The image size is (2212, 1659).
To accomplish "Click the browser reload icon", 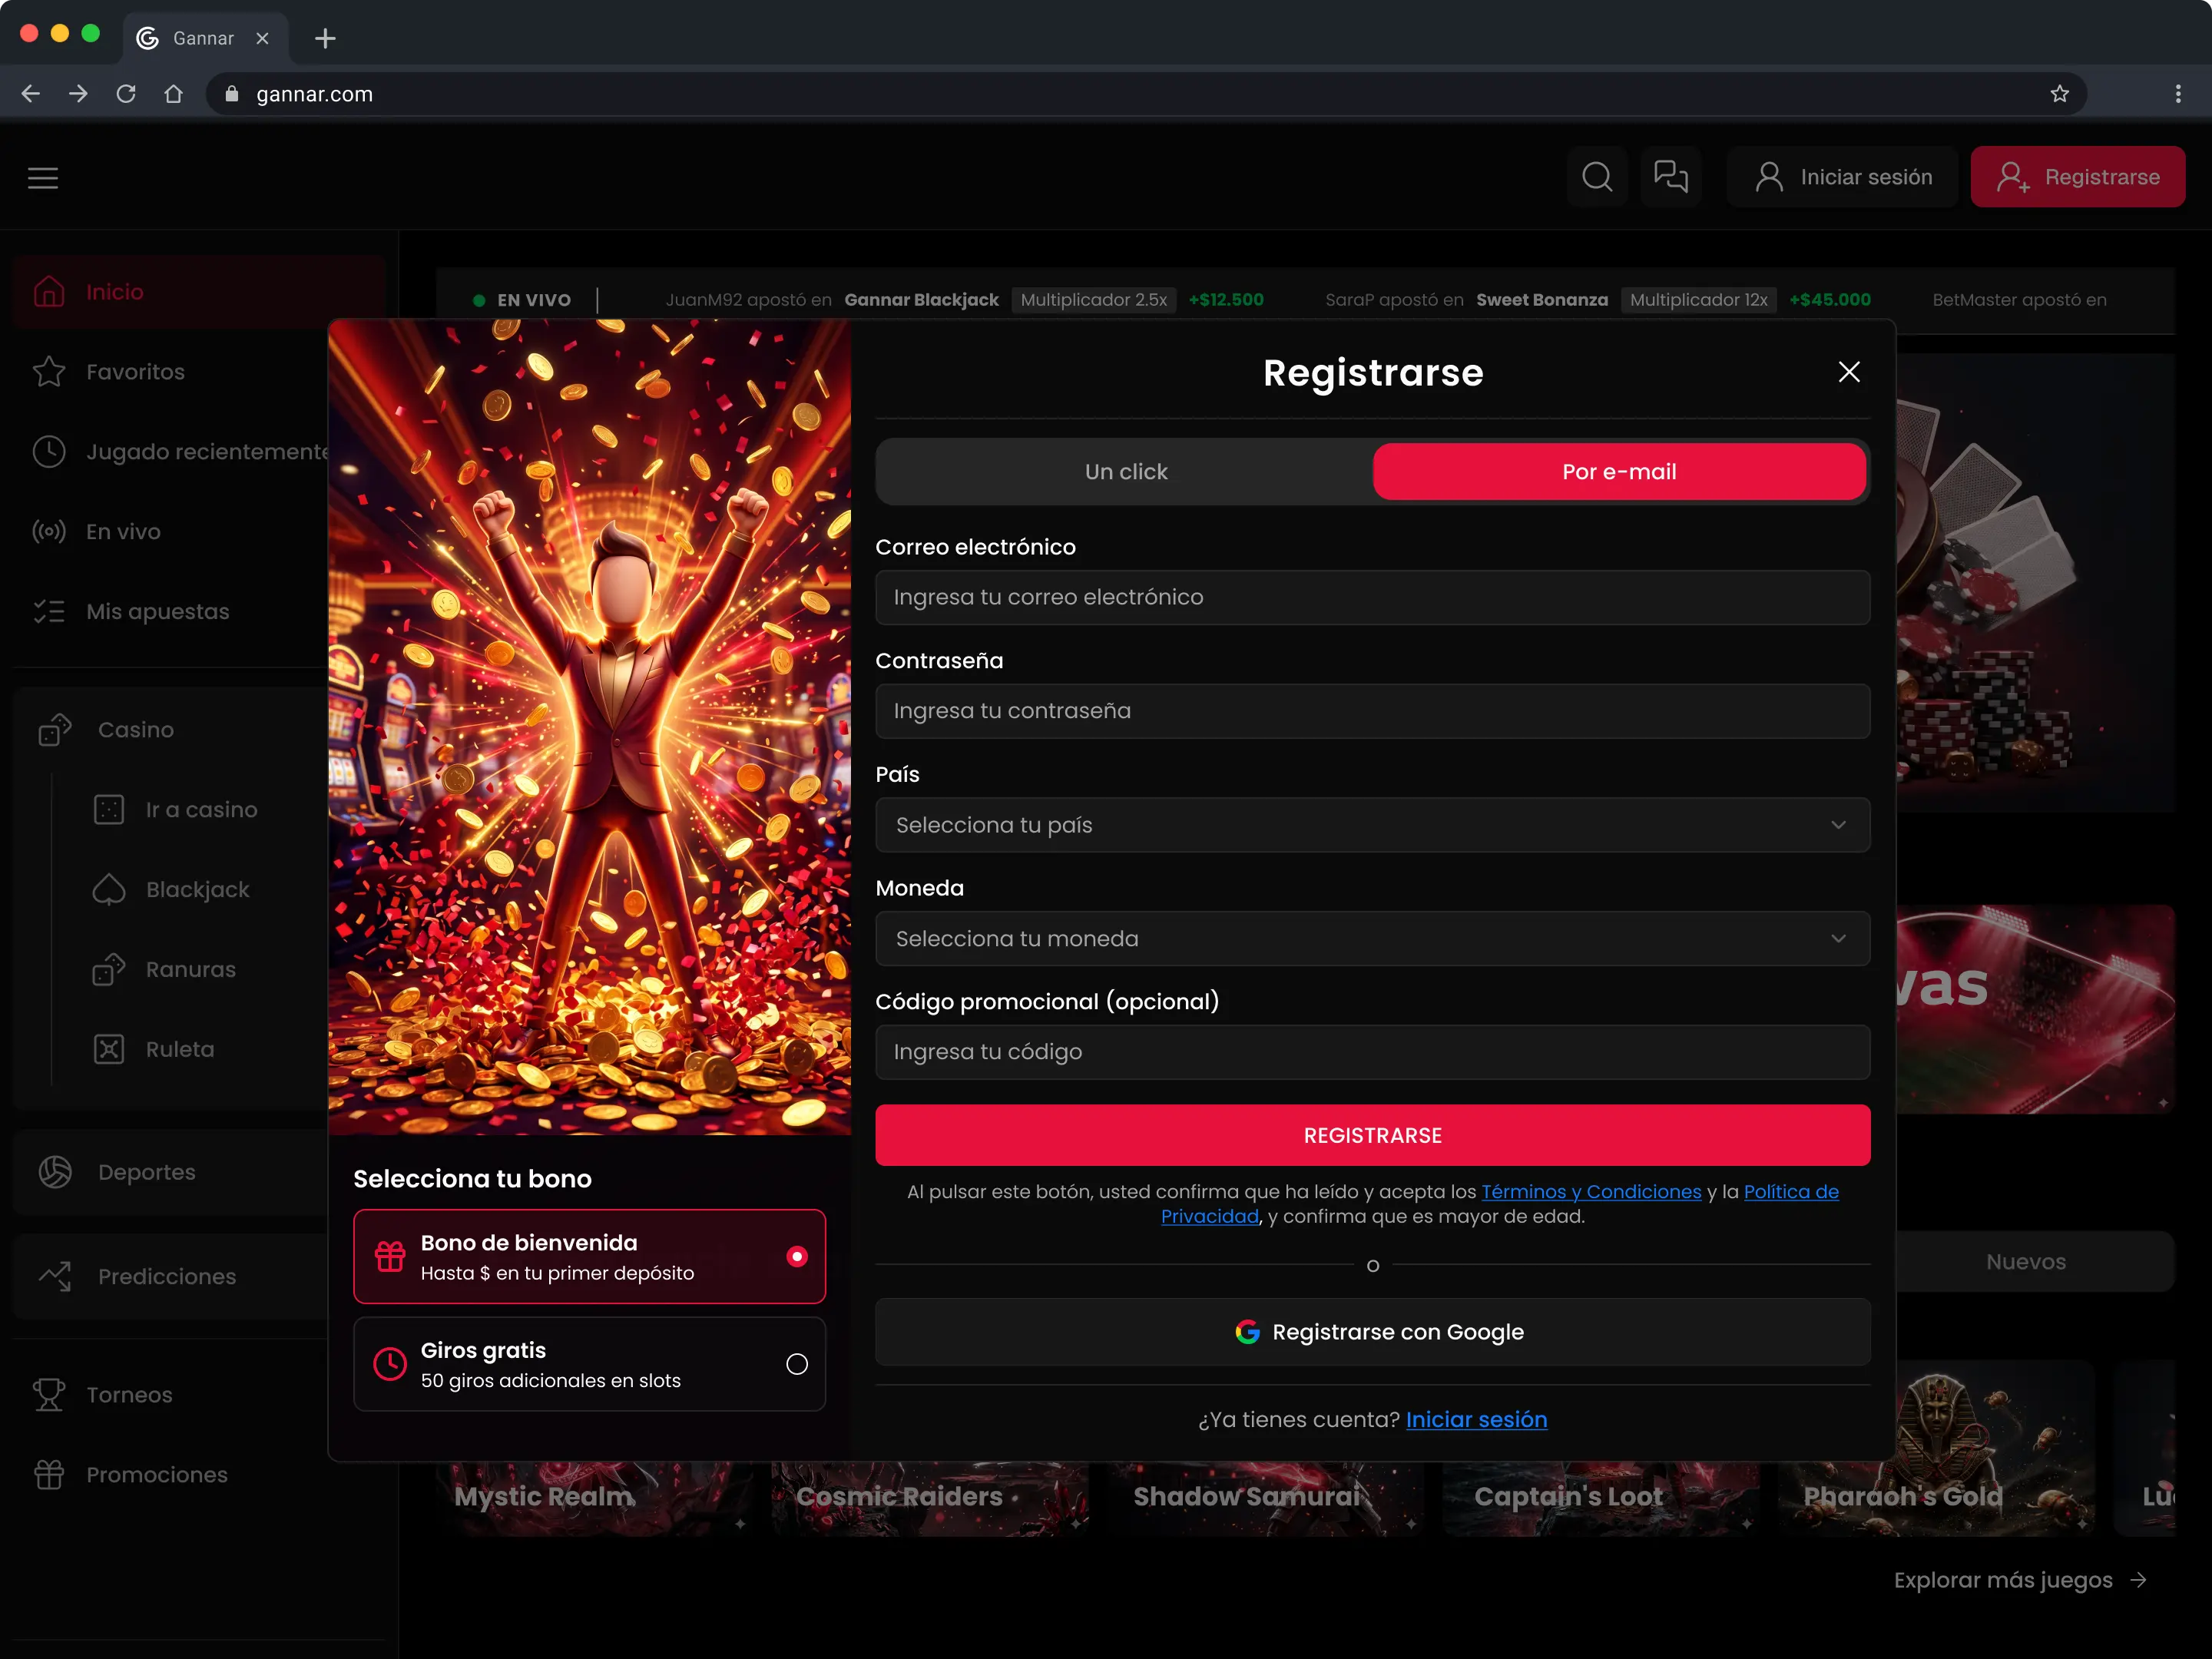I will click(126, 94).
